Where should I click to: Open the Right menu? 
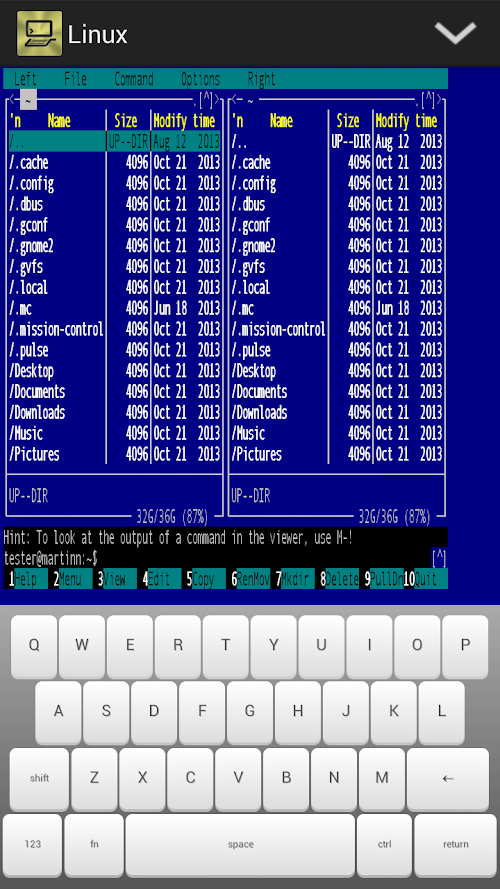[x=261, y=79]
